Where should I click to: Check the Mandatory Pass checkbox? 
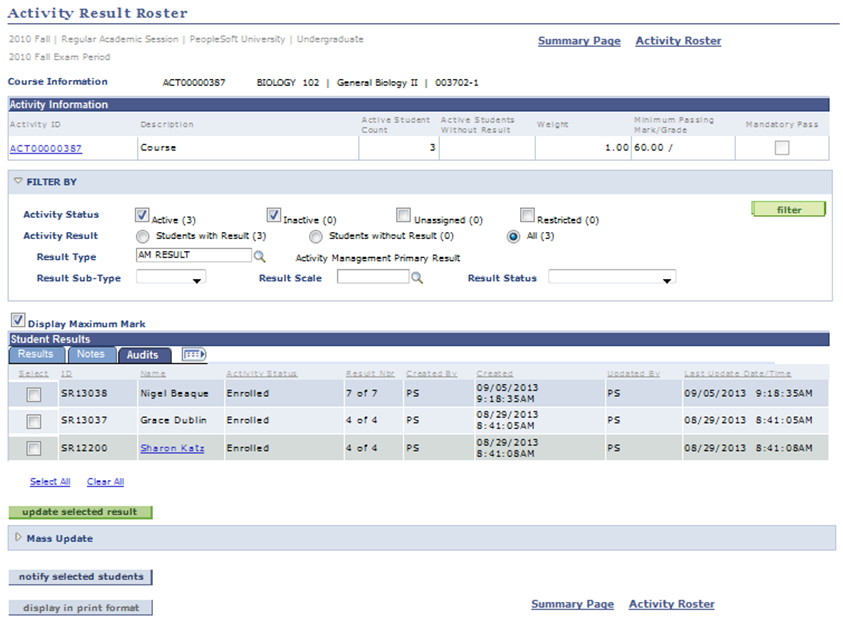coord(783,146)
